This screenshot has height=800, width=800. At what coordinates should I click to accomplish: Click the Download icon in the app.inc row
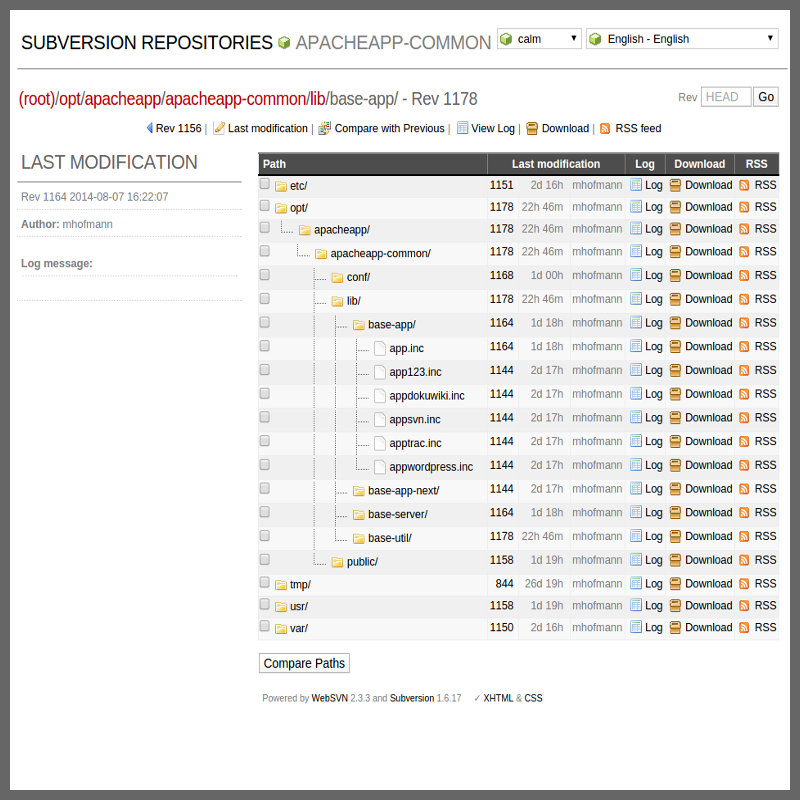676,347
